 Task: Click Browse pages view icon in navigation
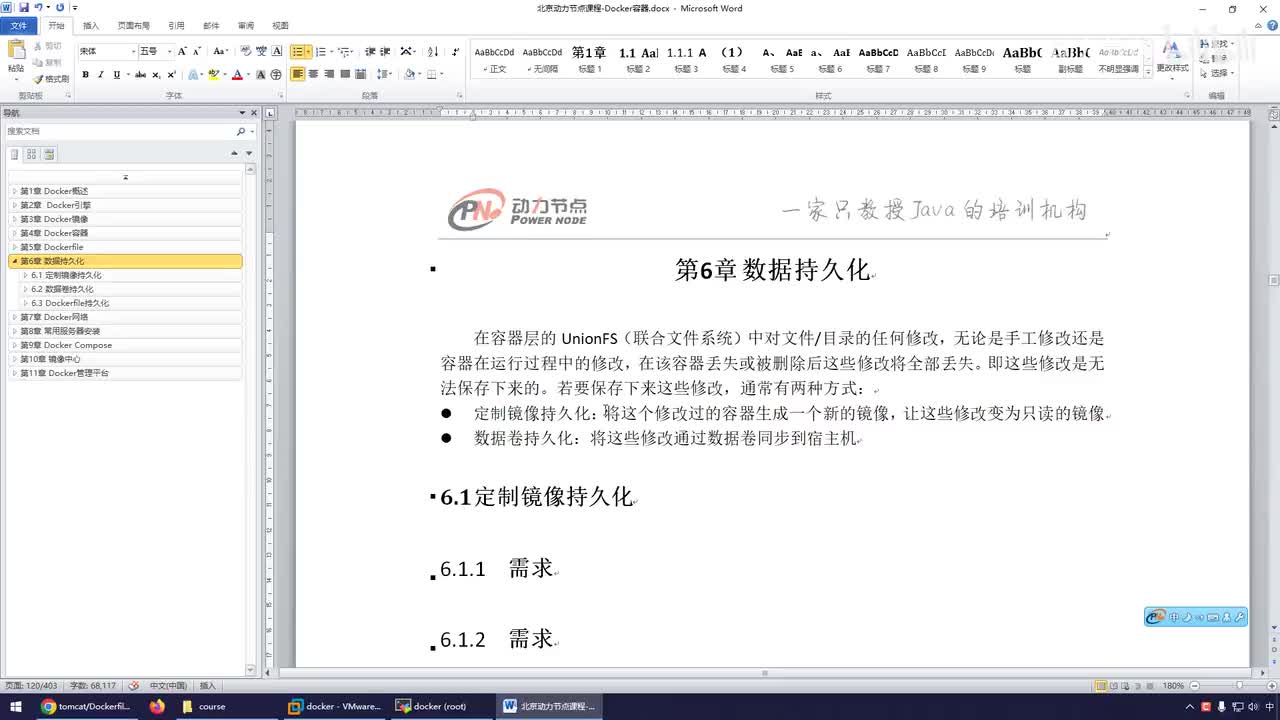coord(32,154)
